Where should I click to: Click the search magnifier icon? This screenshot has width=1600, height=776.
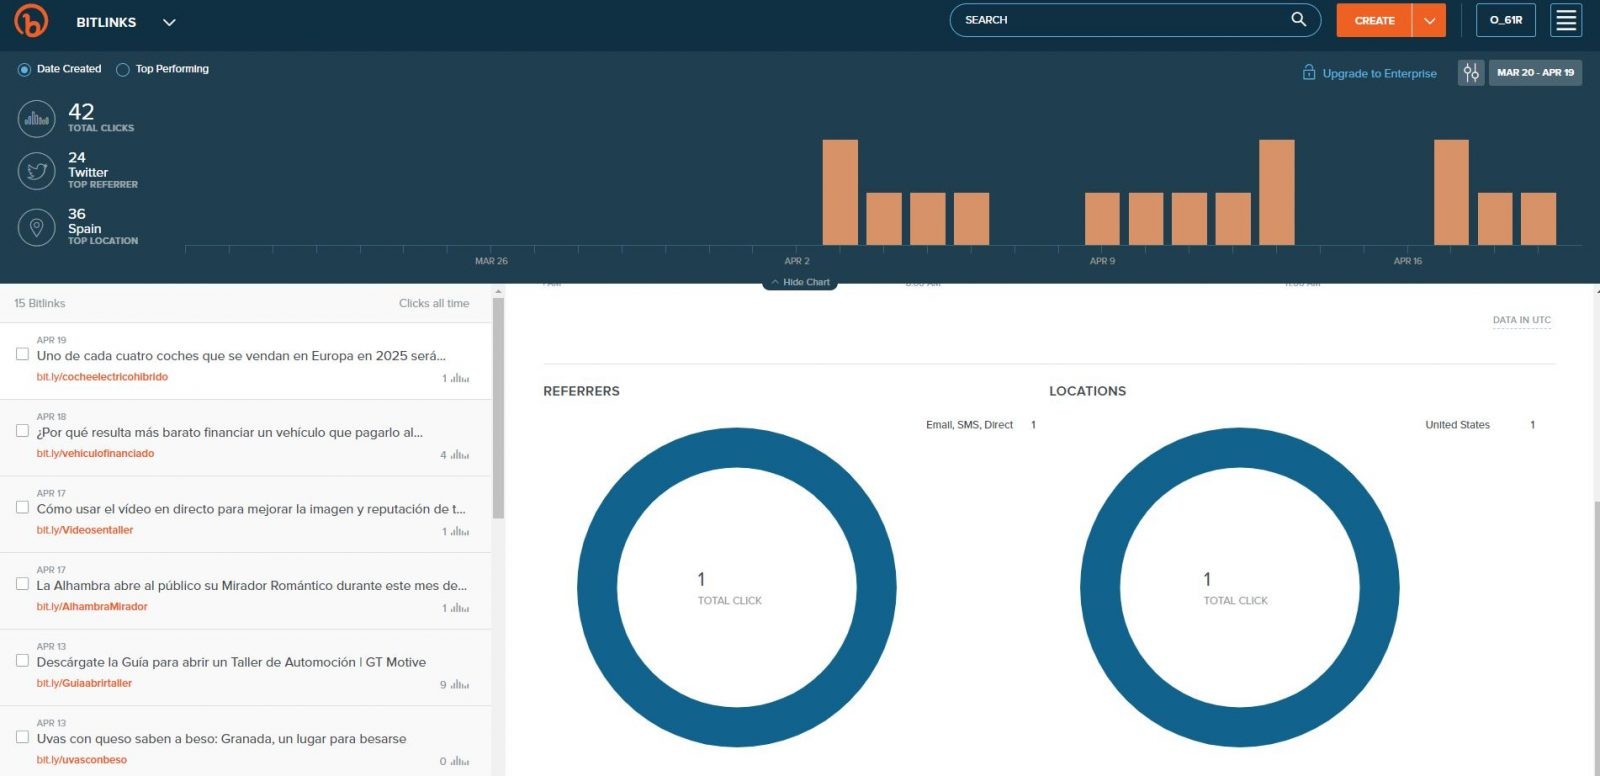(1298, 20)
